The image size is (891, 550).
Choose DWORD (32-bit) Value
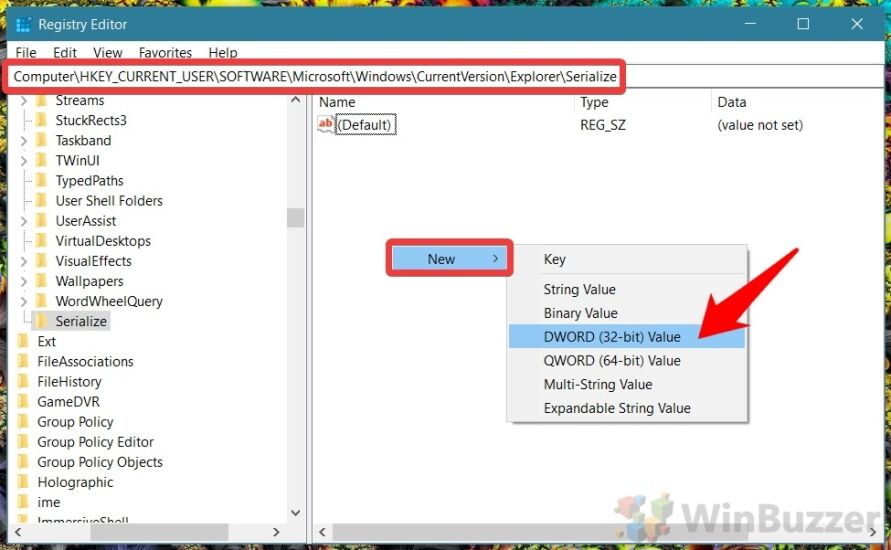627,337
